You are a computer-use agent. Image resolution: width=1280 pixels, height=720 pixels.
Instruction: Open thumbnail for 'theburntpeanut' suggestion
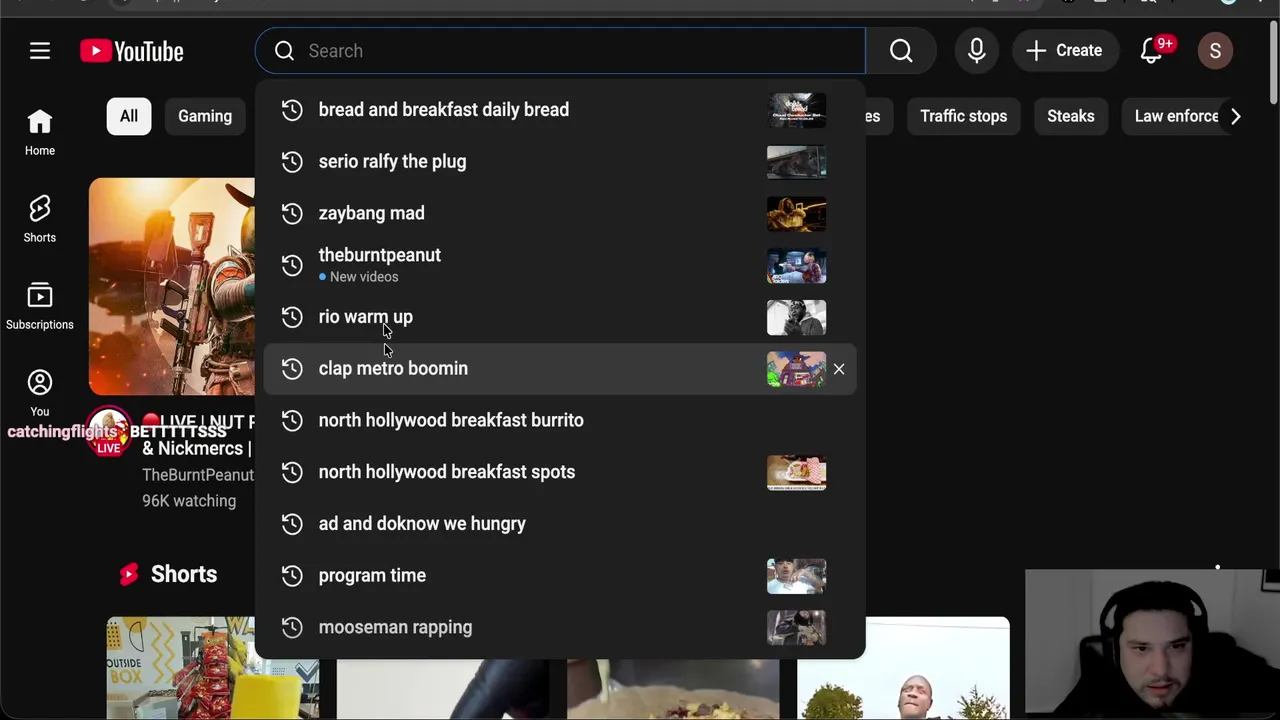[797, 266]
